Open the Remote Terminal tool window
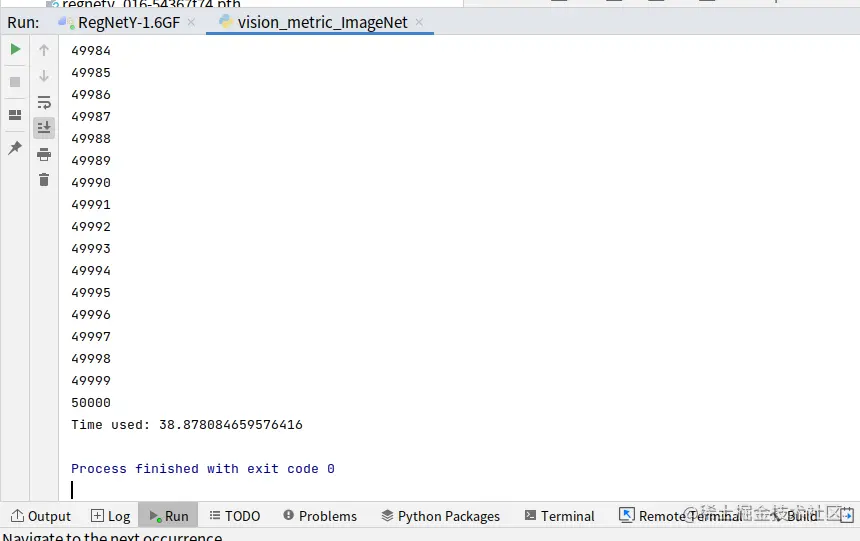This screenshot has height=541, width=860. [681, 516]
